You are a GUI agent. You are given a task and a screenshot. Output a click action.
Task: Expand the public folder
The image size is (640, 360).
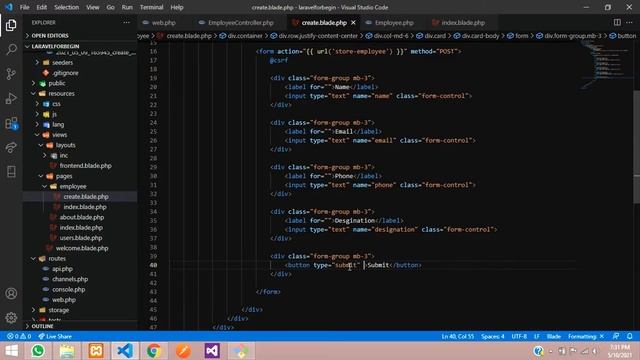coord(57,83)
